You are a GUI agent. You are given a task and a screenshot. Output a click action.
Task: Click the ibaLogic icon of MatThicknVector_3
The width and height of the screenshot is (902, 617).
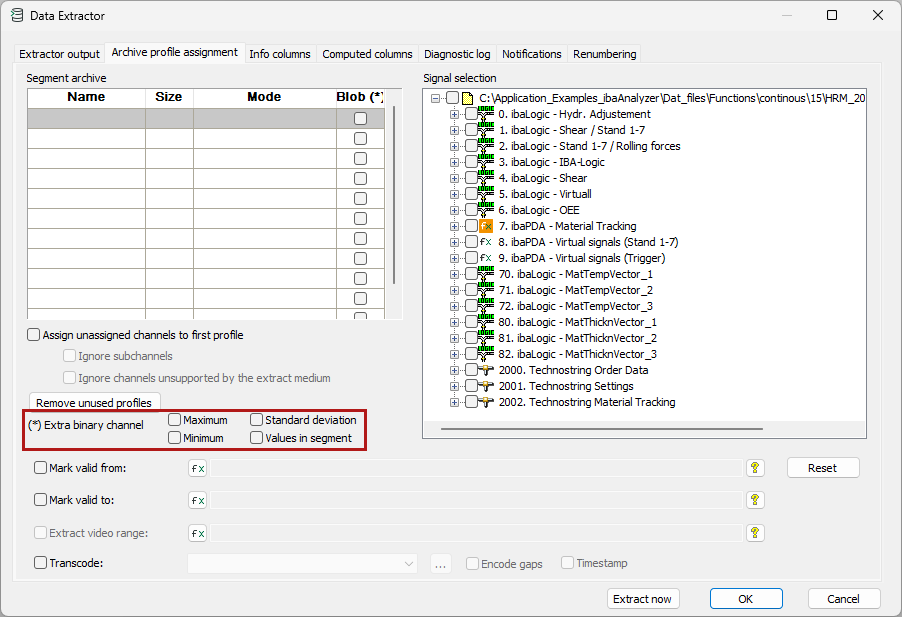(x=486, y=354)
